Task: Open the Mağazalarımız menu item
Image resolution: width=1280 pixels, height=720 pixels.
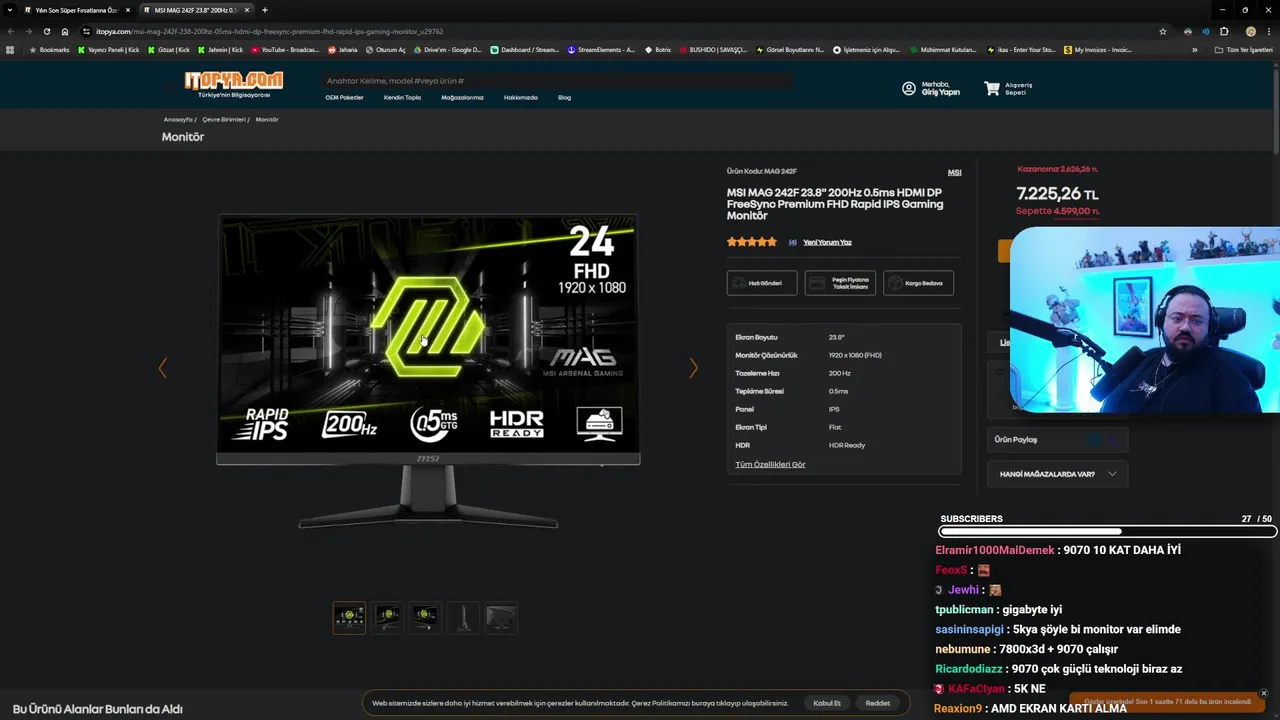Action: click(462, 98)
